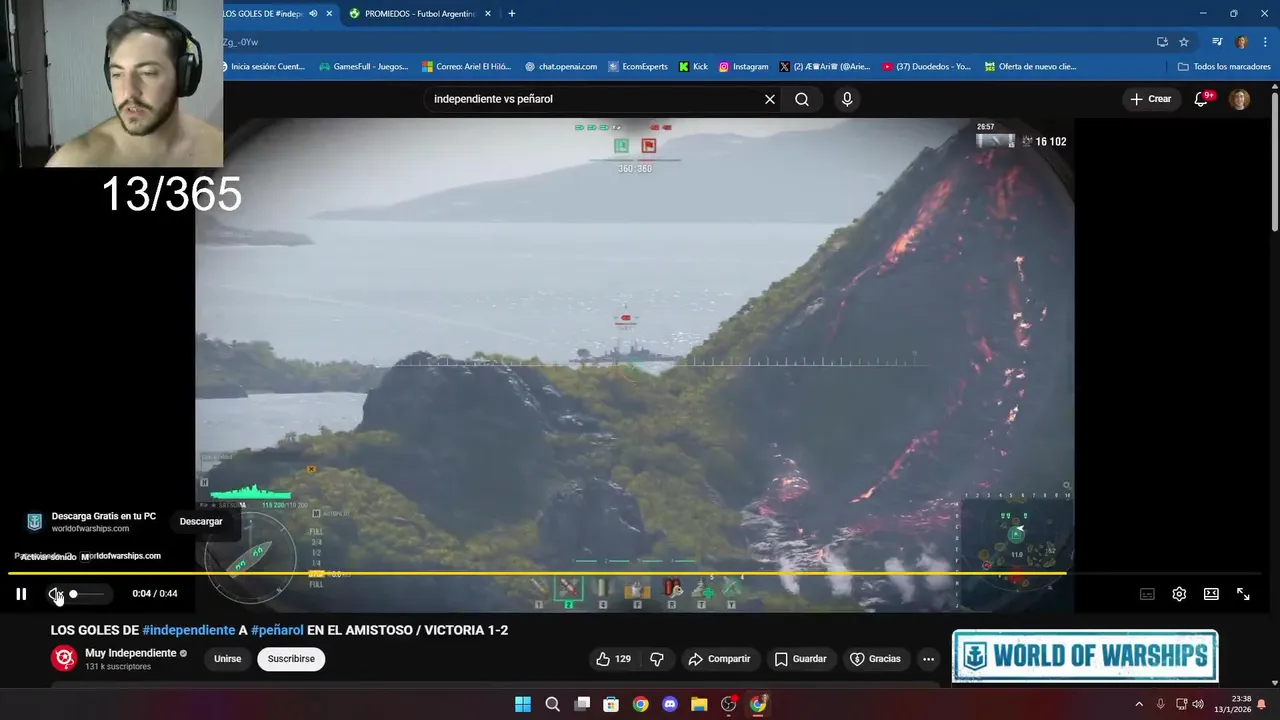The width and height of the screenshot is (1280, 720).
Task: Send Gracias super thanks
Action: pyautogui.click(x=875, y=659)
